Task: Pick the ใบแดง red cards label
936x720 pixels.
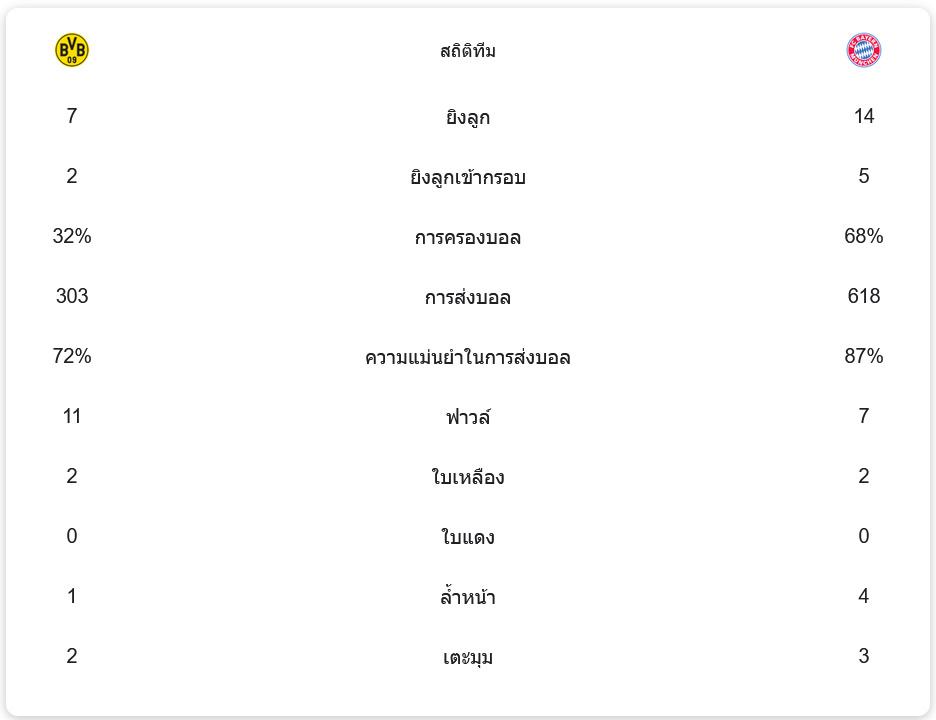Action: tap(468, 537)
